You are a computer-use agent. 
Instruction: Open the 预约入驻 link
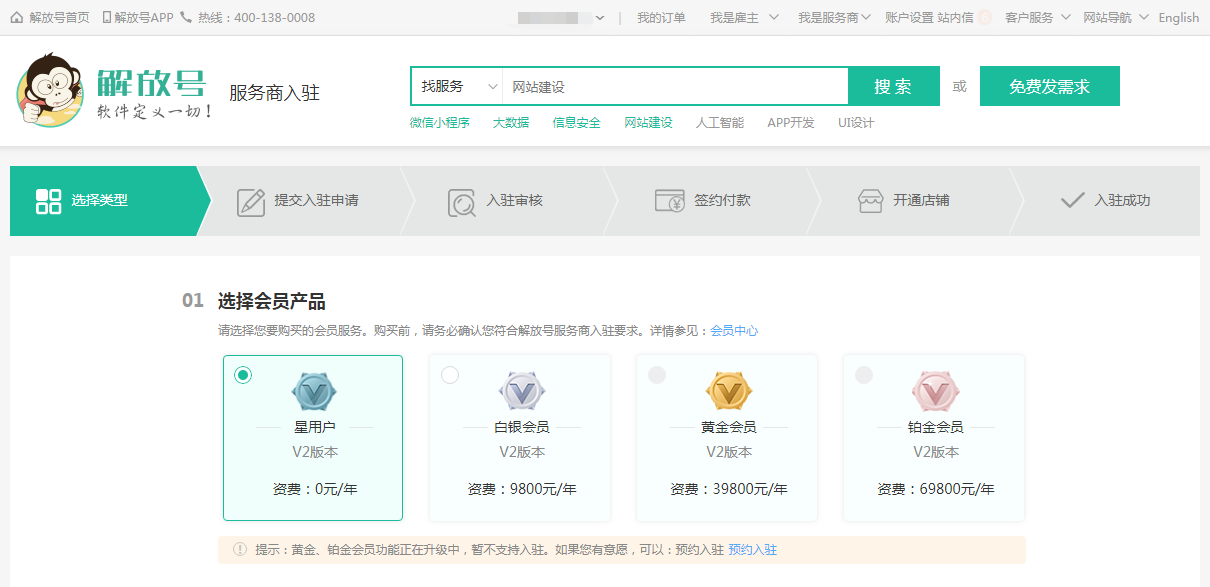coord(752,550)
